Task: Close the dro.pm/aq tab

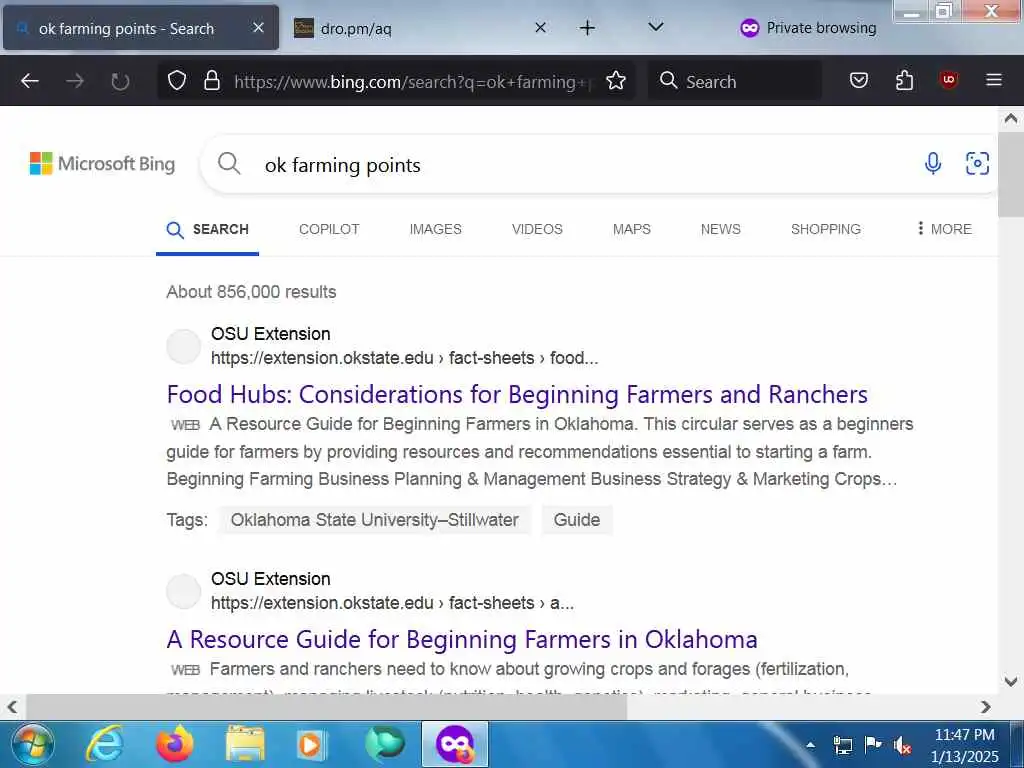Action: (540, 27)
